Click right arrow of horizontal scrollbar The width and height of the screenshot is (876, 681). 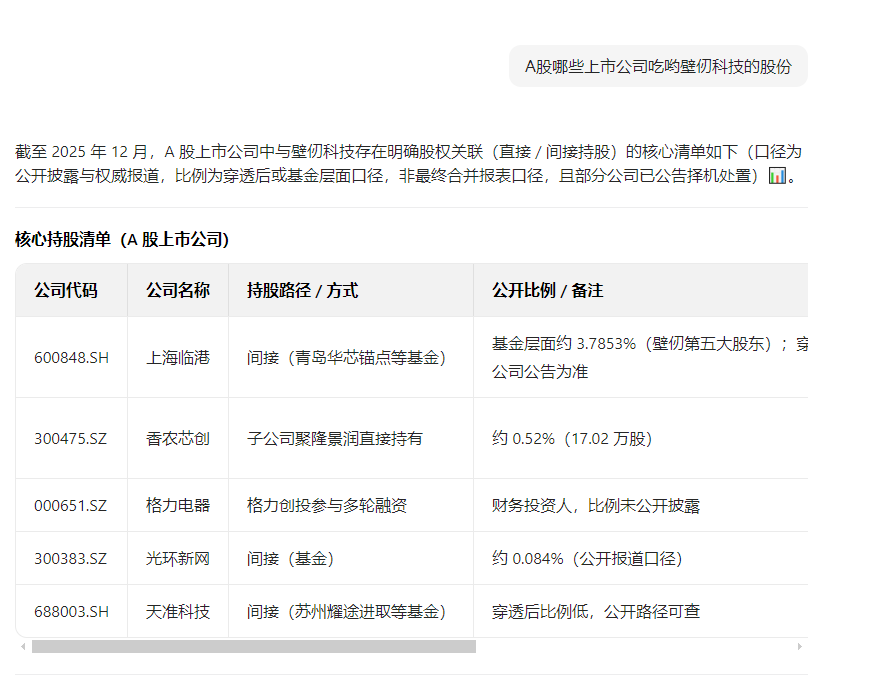point(799,646)
